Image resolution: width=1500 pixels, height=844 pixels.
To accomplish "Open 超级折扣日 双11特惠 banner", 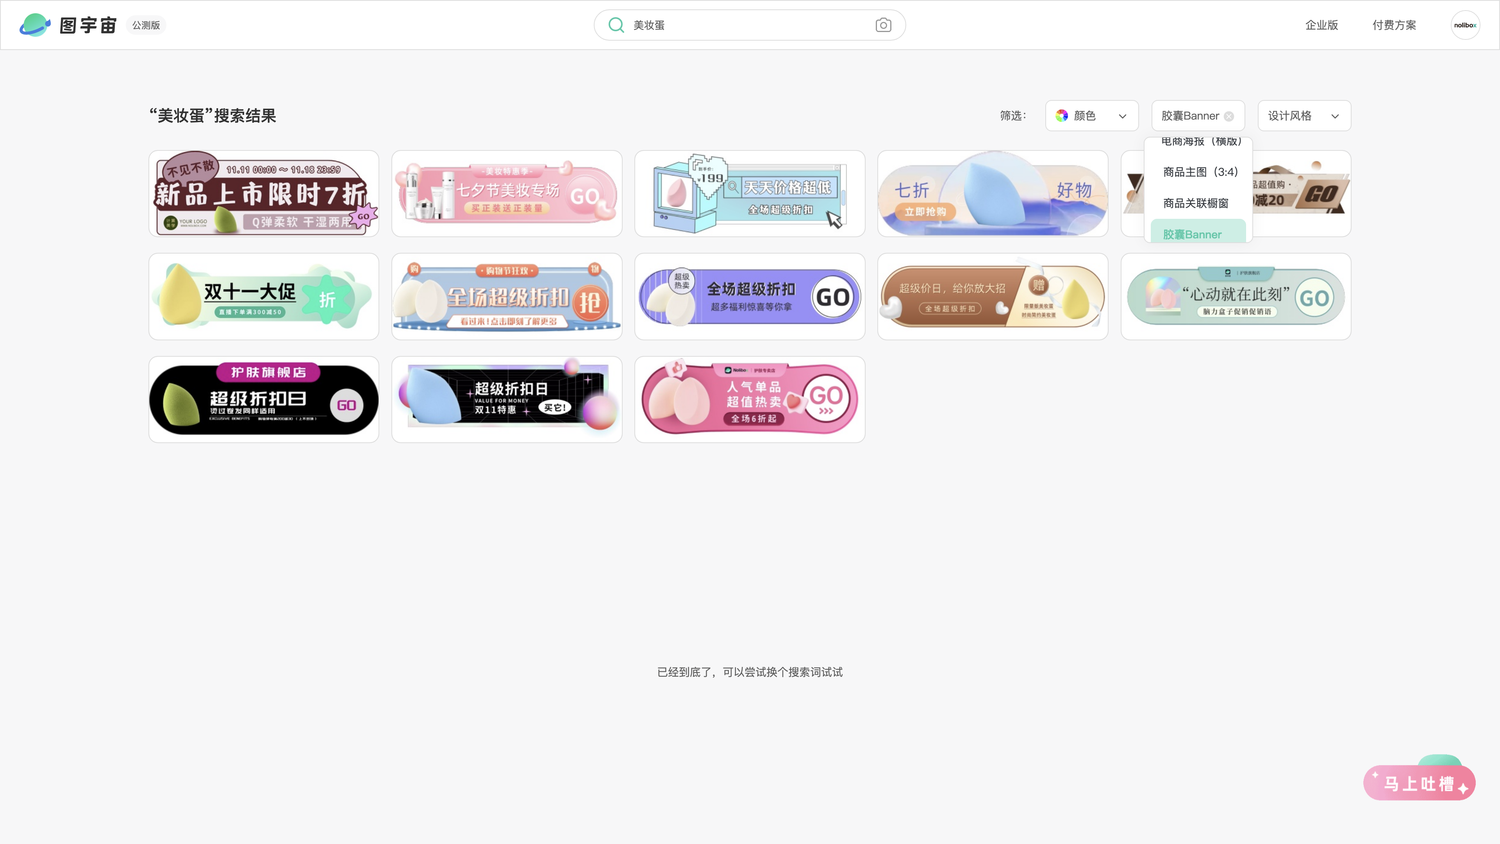I will (507, 399).
